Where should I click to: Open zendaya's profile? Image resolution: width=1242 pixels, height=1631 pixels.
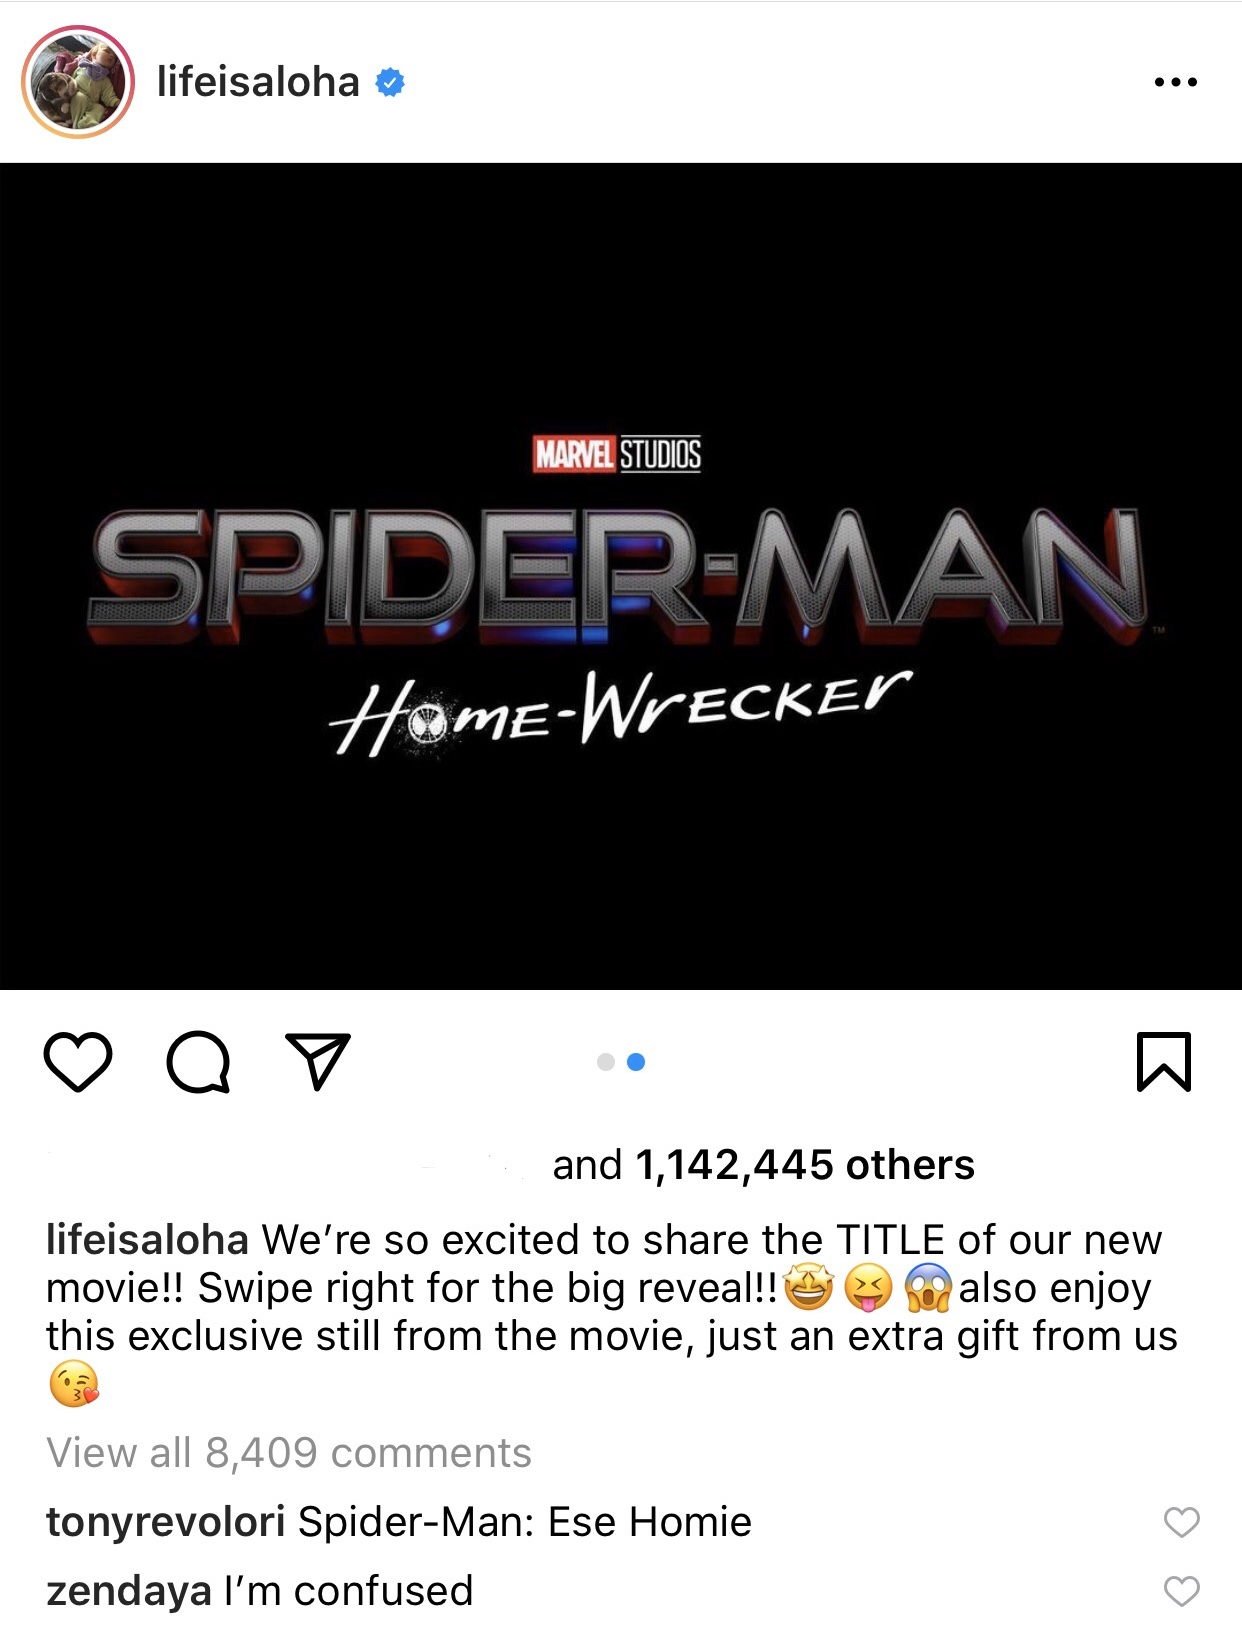[129, 1591]
